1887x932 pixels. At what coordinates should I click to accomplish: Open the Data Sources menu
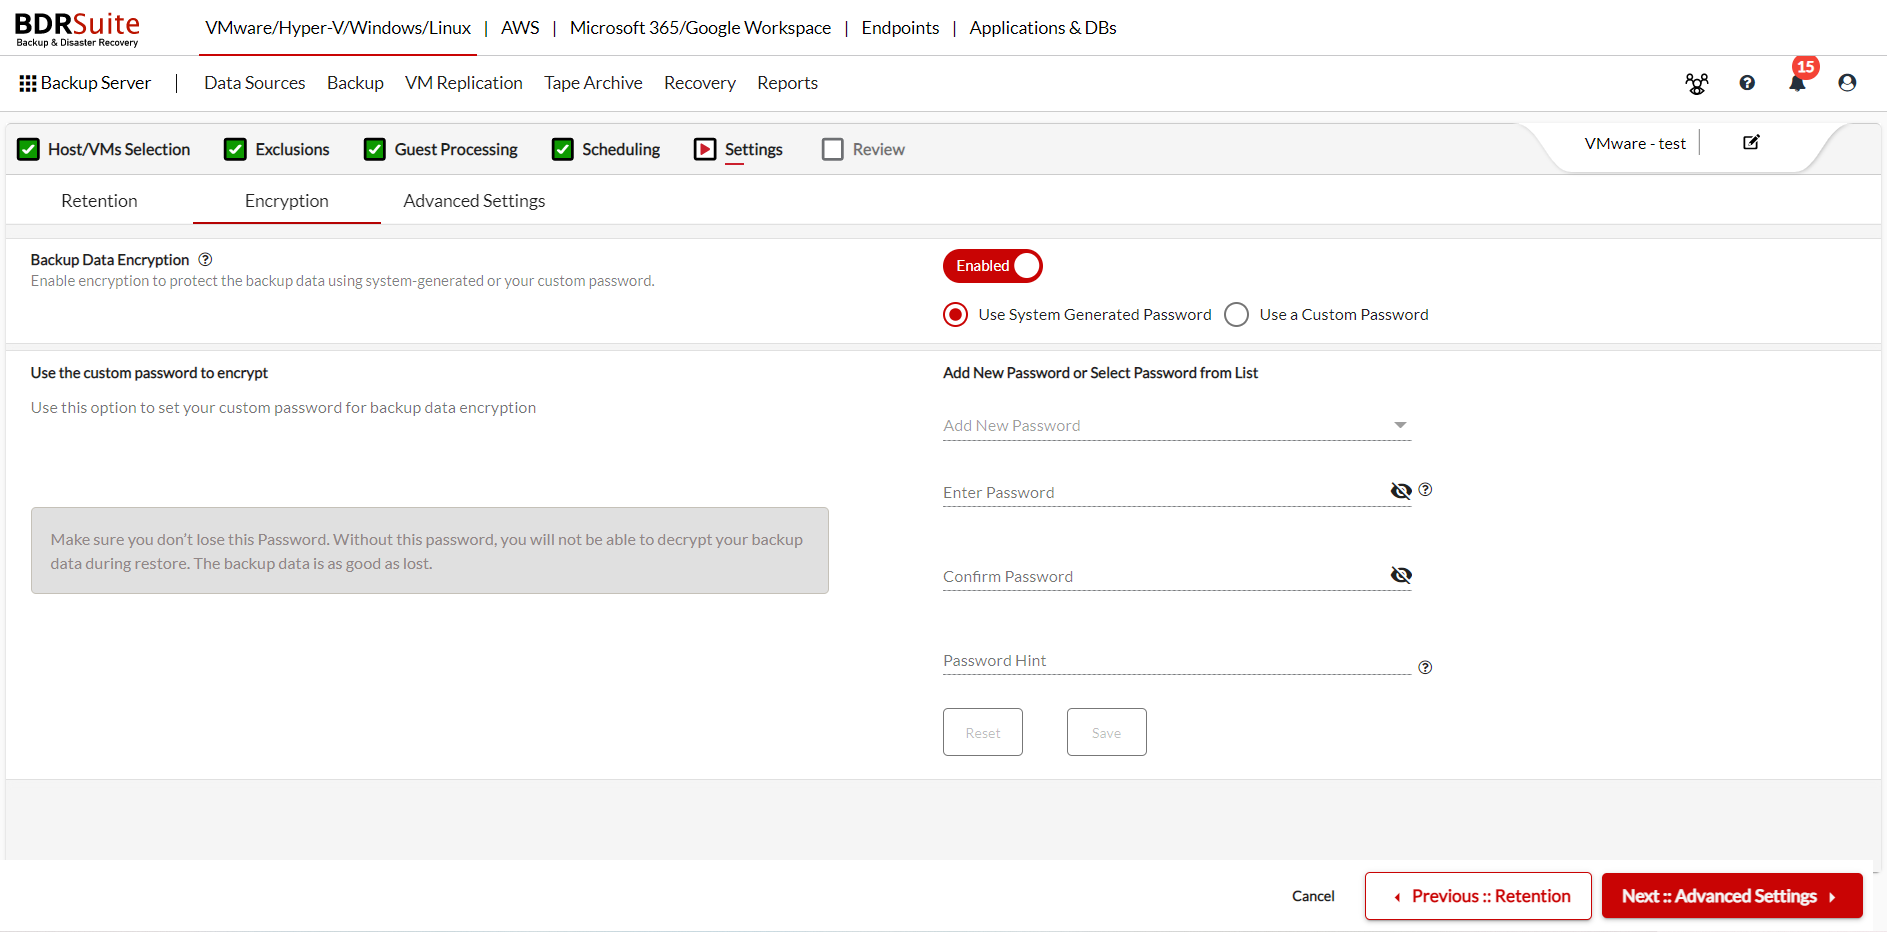(x=255, y=83)
